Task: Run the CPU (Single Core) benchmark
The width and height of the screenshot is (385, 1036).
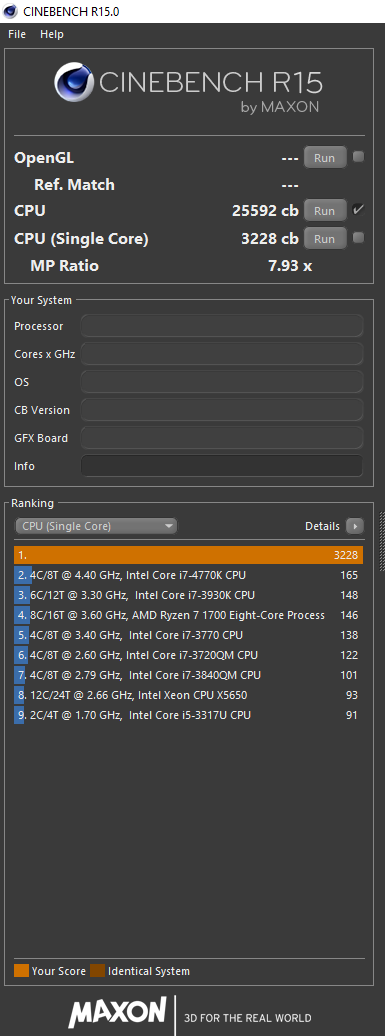Action: pyautogui.click(x=324, y=239)
